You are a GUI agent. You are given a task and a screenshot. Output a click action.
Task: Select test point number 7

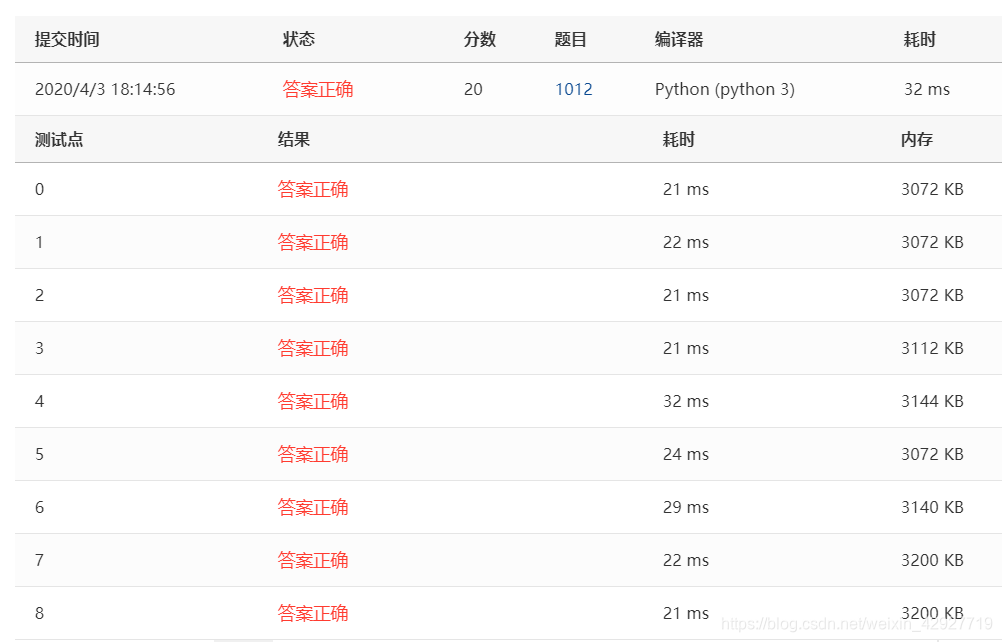[40, 560]
